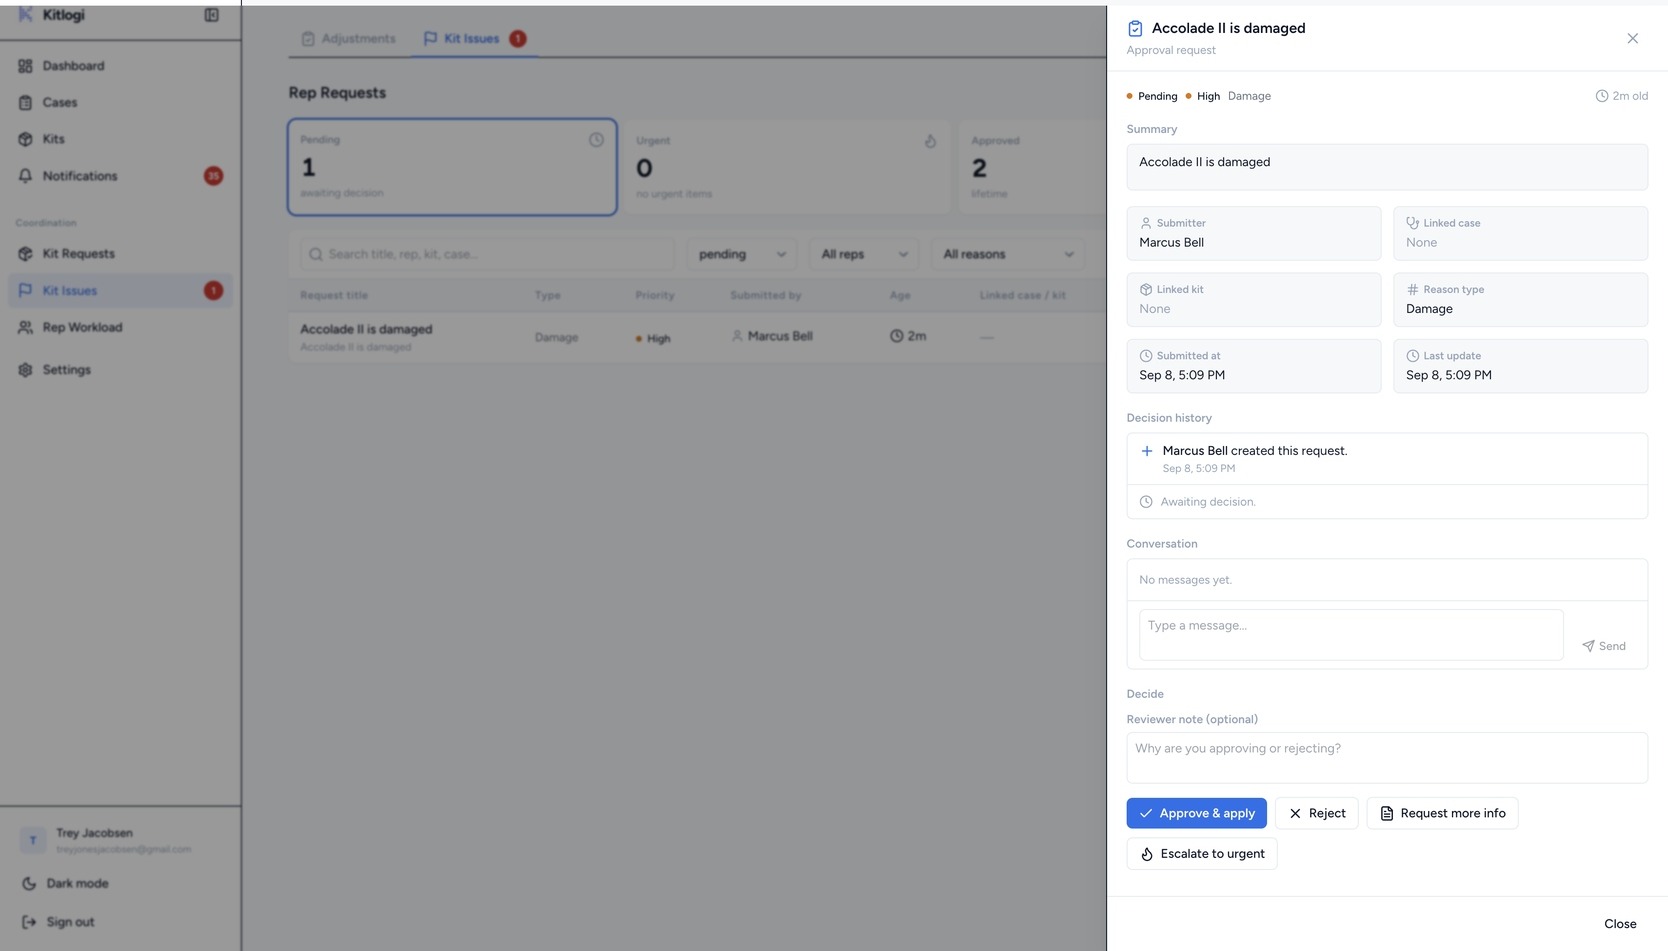The width and height of the screenshot is (1668, 951).
Task: Open the Accolade II is damaged row
Action: pos(698,337)
